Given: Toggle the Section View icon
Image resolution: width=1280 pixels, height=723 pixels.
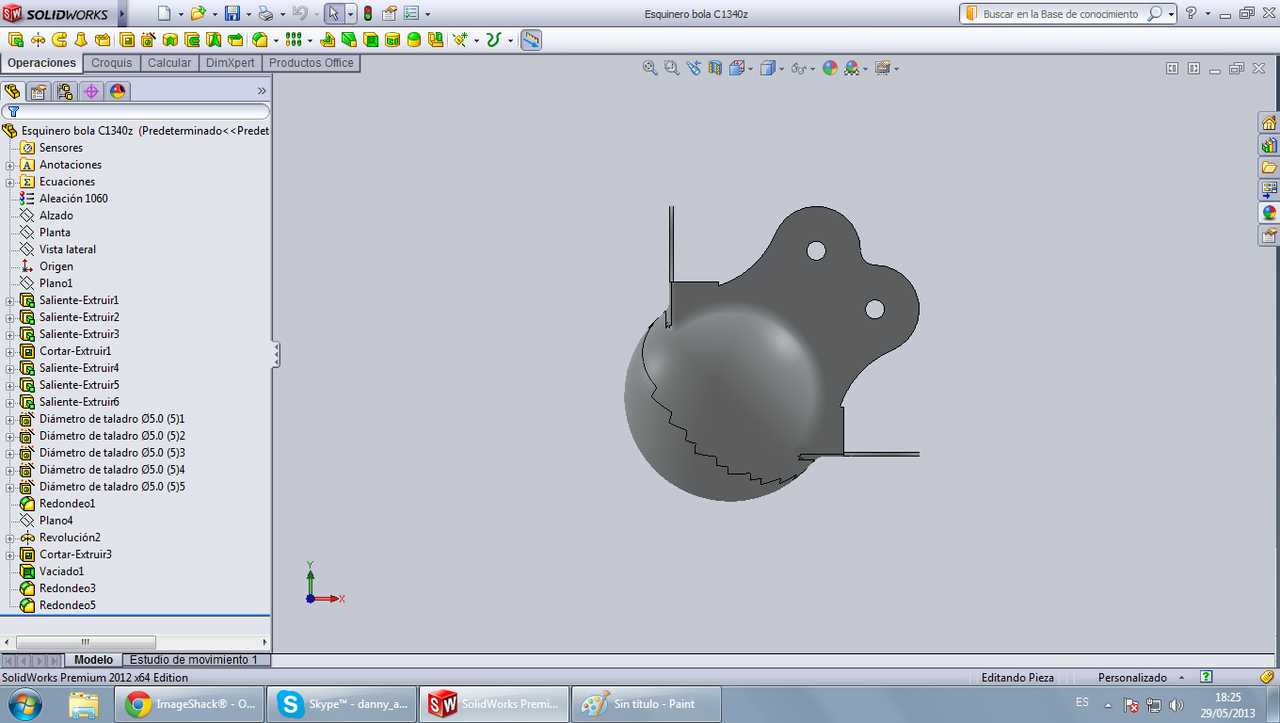Looking at the screenshot, I should (715, 68).
